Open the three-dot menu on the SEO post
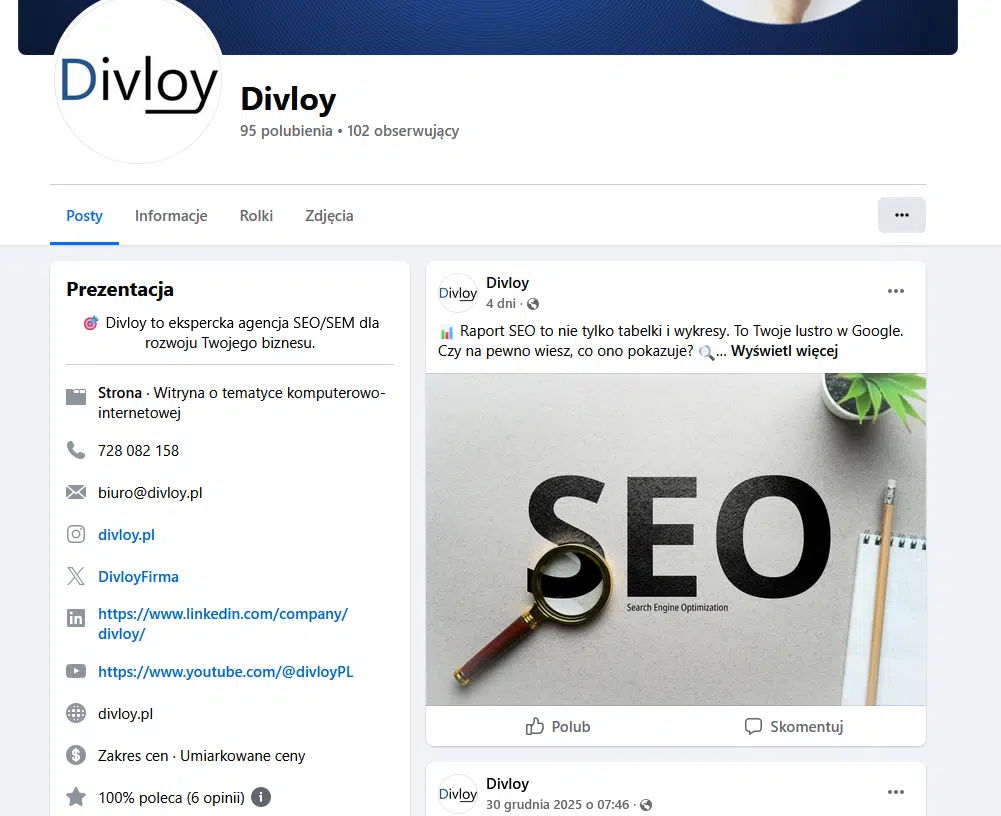 point(896,291)
